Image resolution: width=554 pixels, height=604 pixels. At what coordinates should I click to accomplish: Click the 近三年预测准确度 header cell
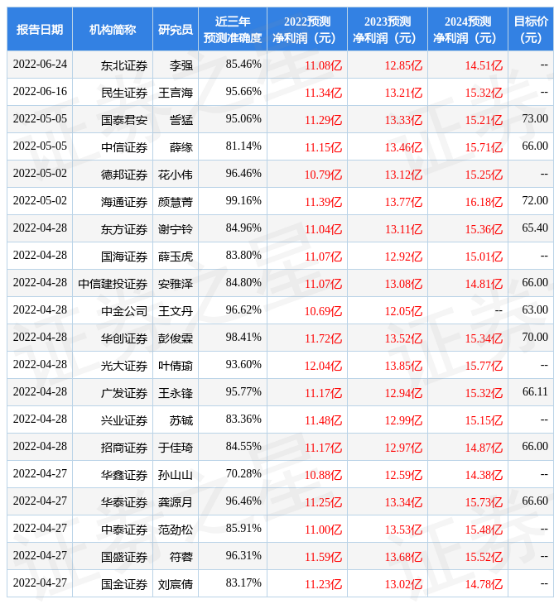pyautogui.click(x=233, y=29)
